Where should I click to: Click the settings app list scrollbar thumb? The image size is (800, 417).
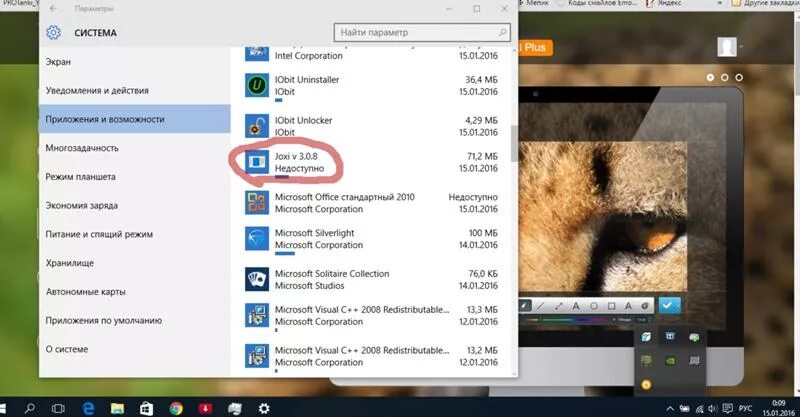click(x=514, y=143)
